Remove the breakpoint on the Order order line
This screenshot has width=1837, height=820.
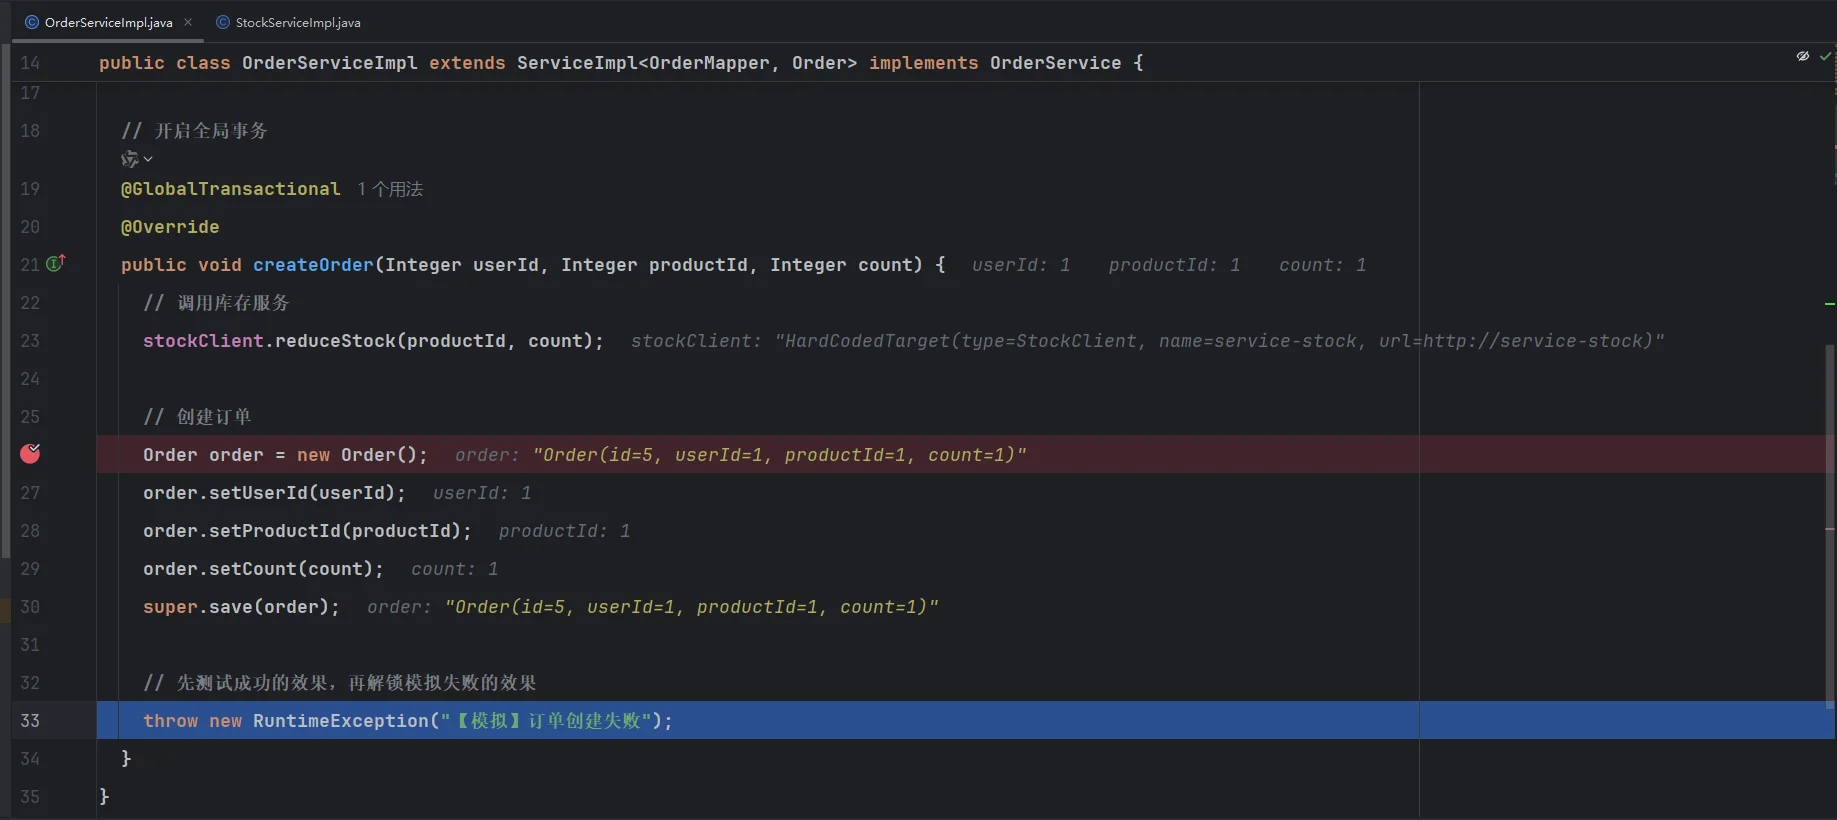pyautogui.click(x=31, y=454)
